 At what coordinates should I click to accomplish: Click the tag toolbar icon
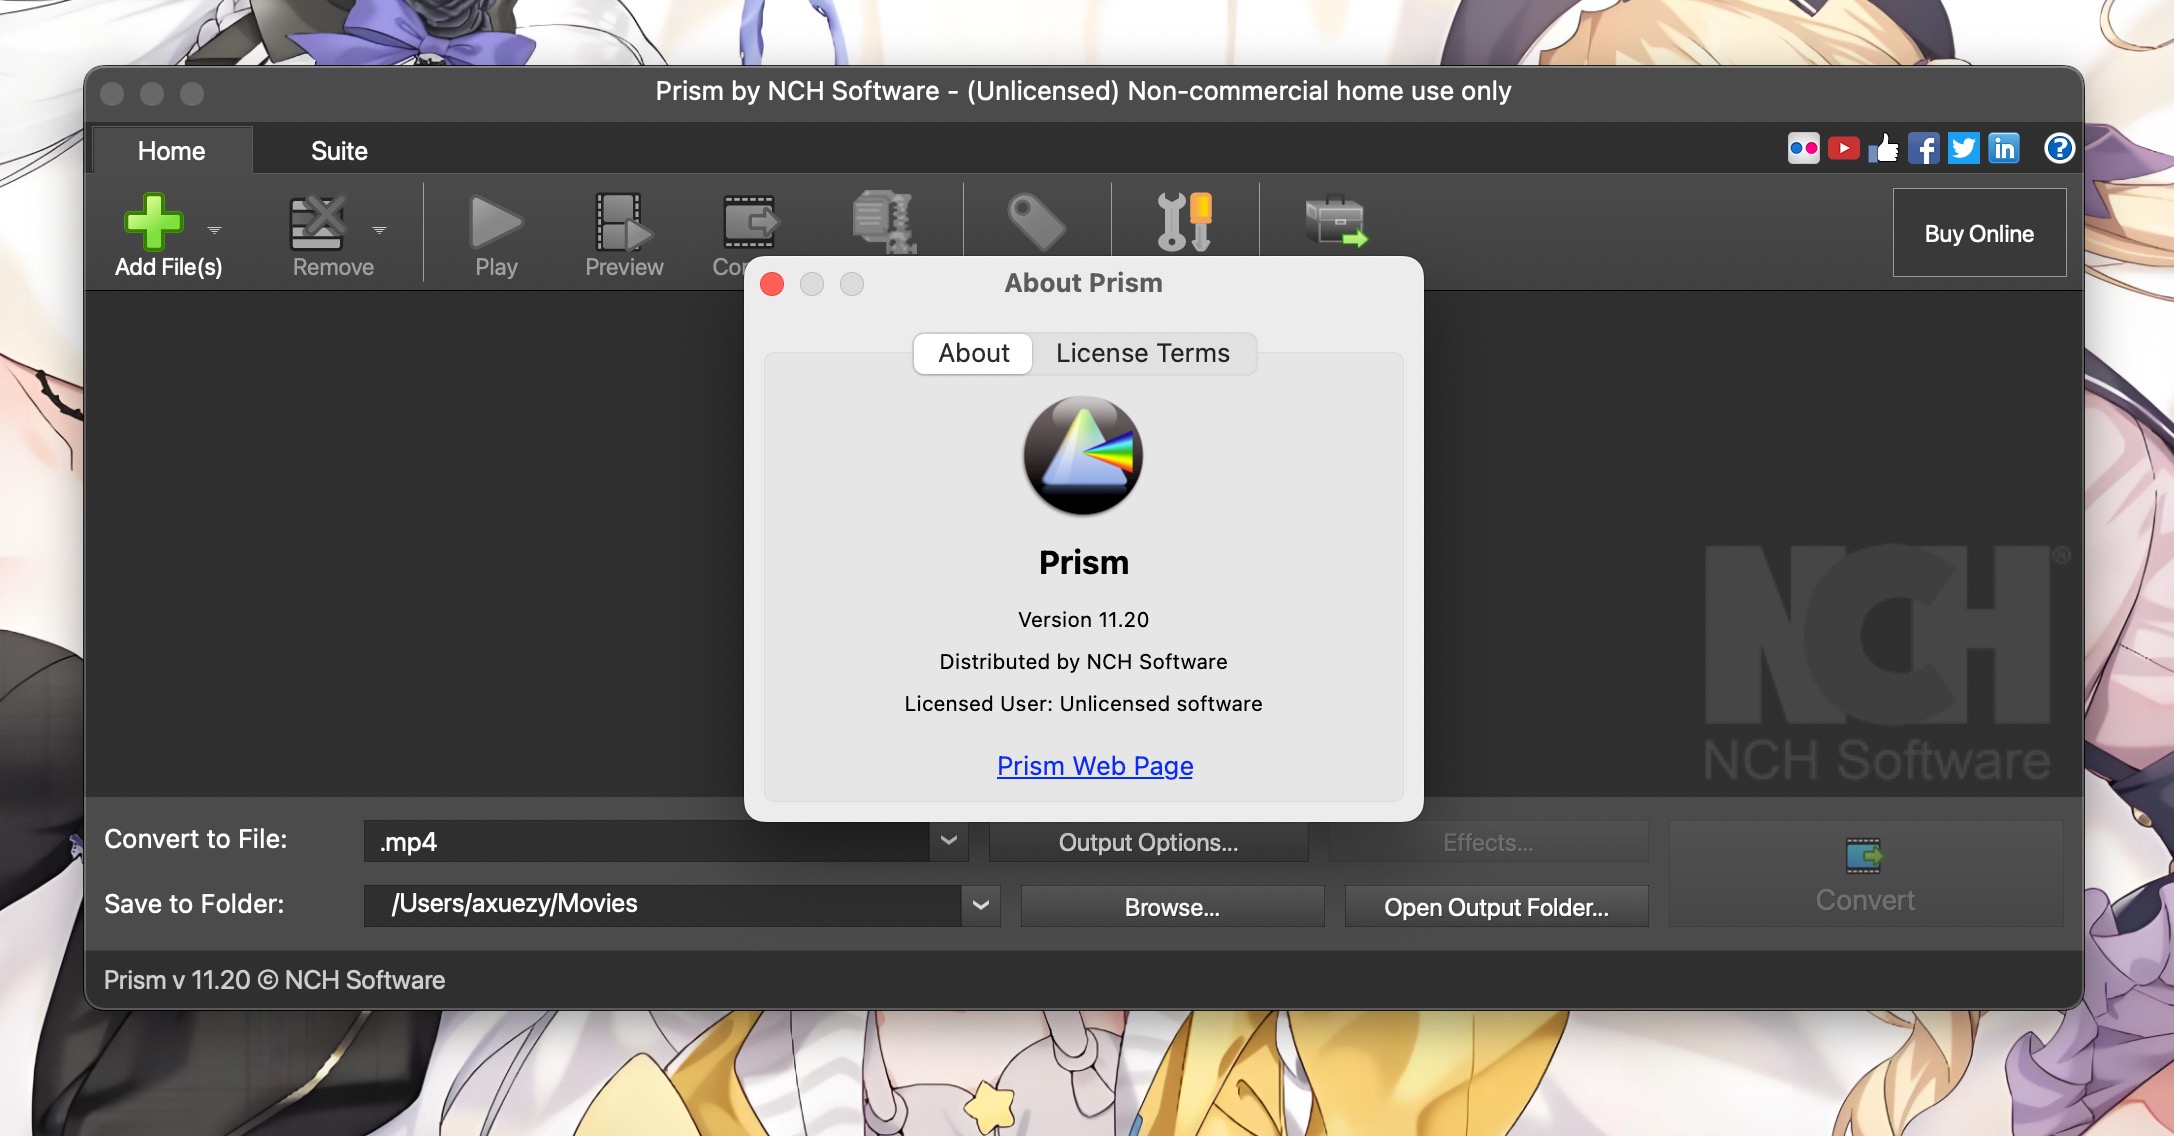click(x=1037, y=222)
